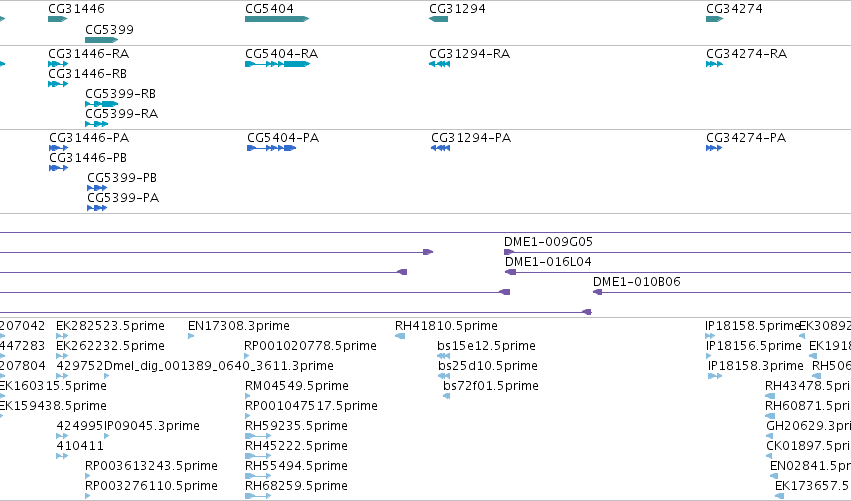Click the RH55494.5prime EST label

296,466
